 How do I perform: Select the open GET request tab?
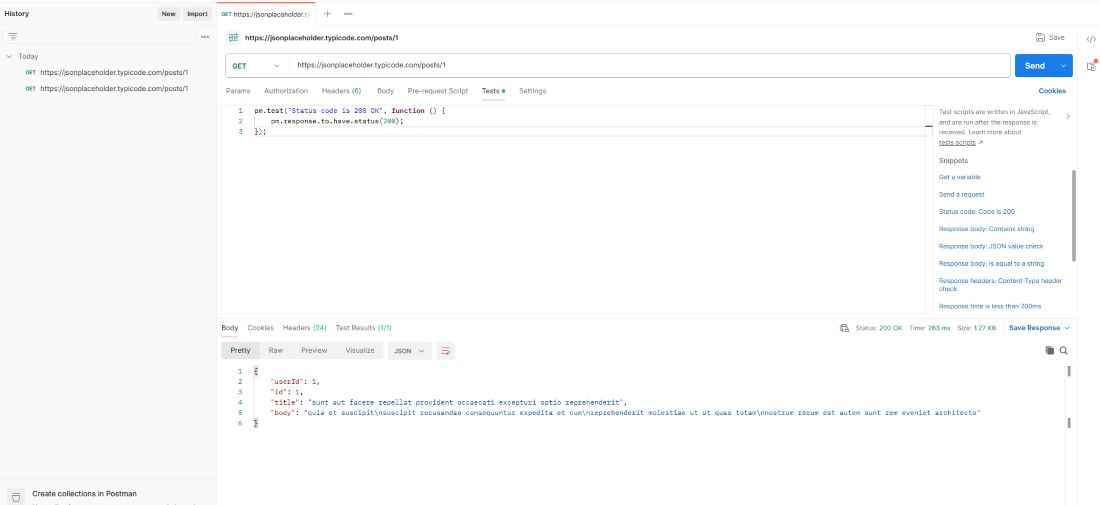tap(265, 13)
